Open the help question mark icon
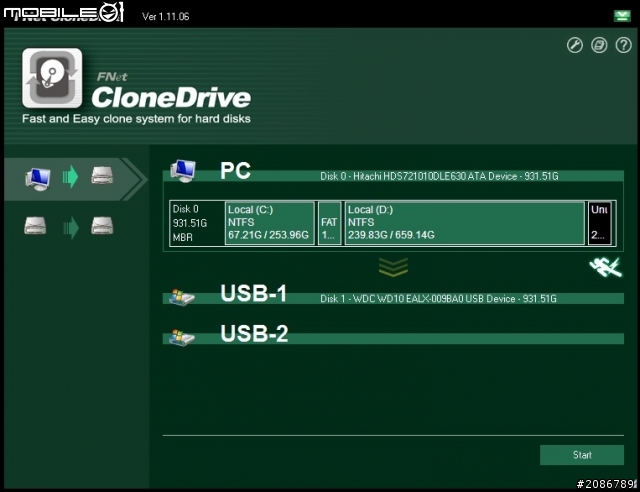Screen dimensions: 640x492 (623, 45)
